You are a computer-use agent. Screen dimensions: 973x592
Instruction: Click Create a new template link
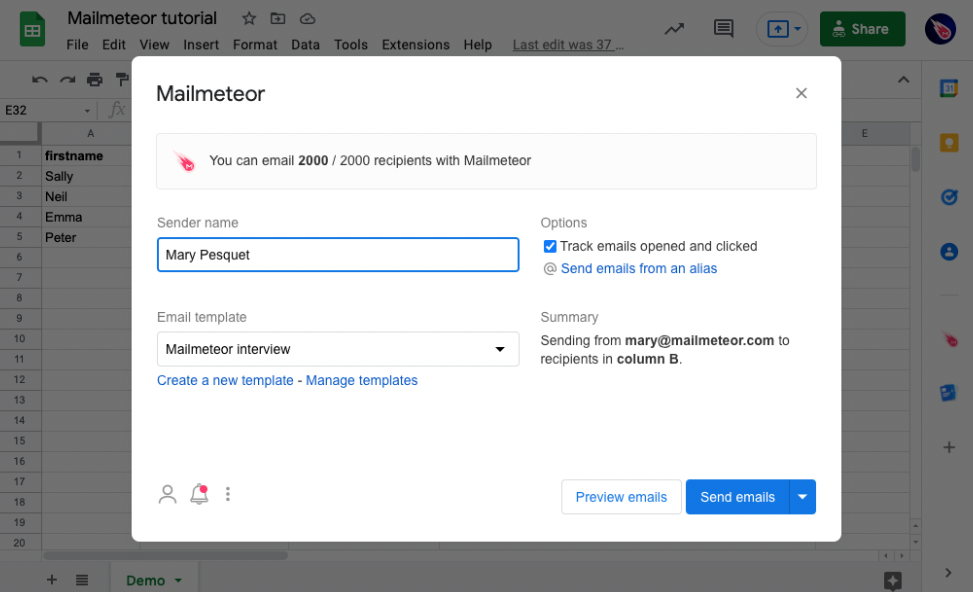point(225,380)
